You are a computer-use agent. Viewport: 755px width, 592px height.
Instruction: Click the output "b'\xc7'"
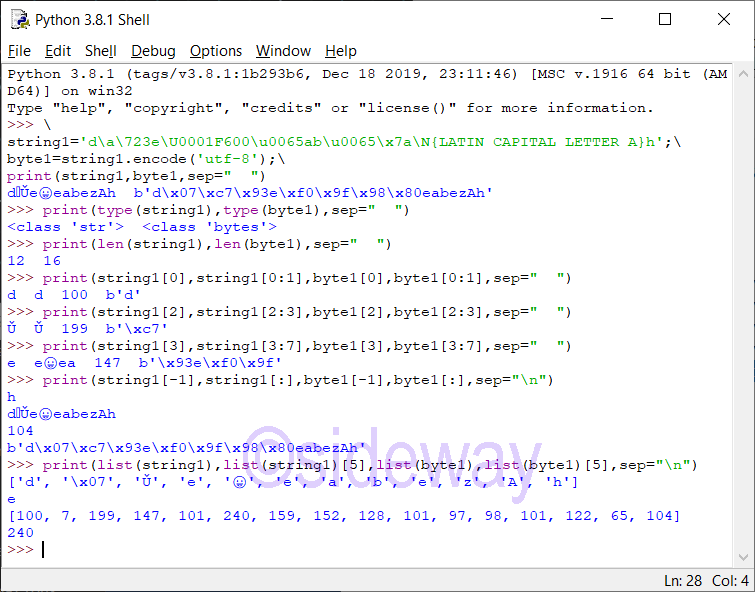pos(137,329)
